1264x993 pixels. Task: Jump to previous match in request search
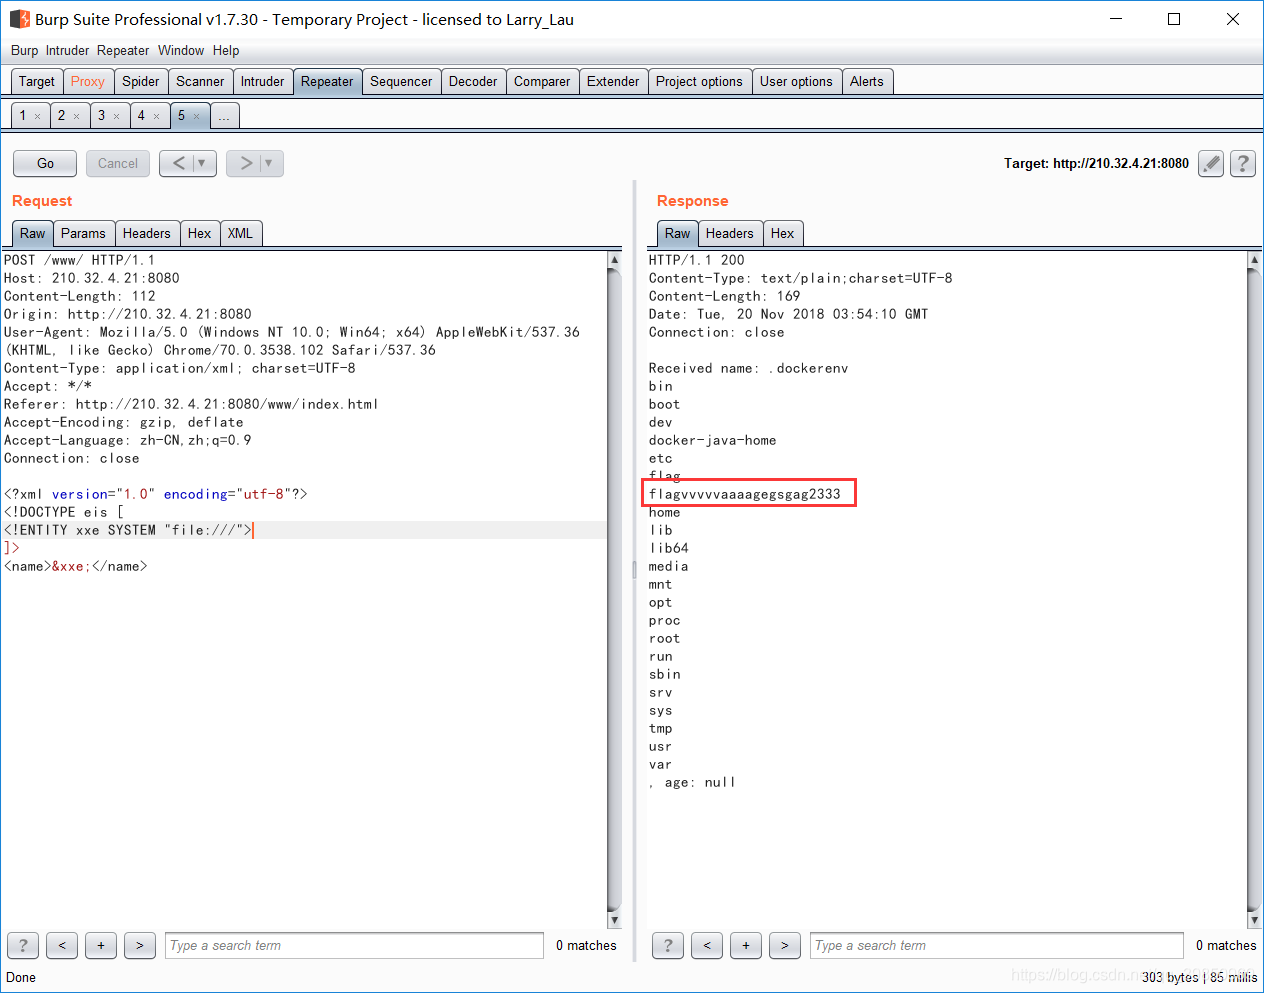click(62, 945)
